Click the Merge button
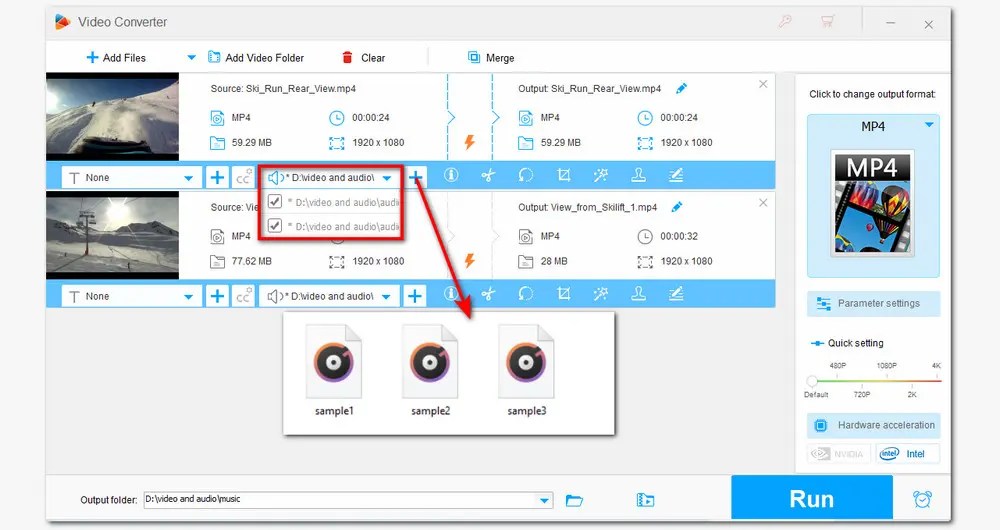This screenshot has height=530, width=1000. tap(490, 57)
